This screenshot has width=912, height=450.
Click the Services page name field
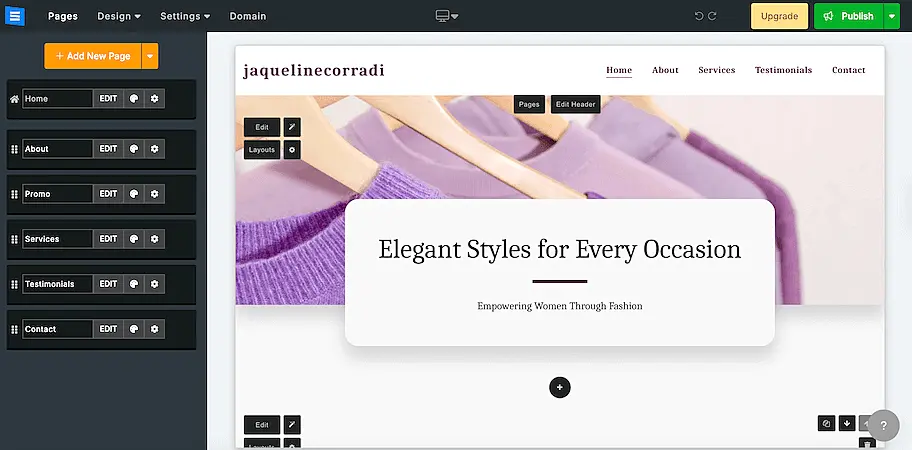point(57,239)
